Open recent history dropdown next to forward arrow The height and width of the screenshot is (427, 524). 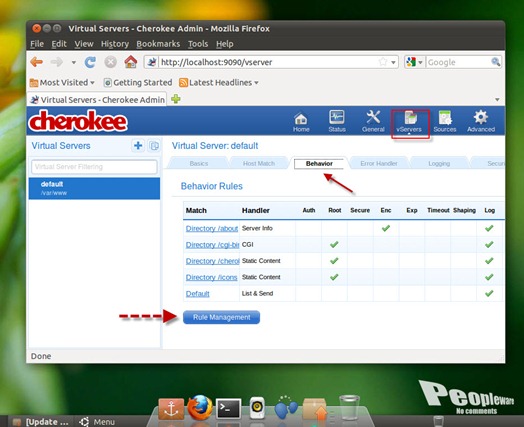point(74,62)
